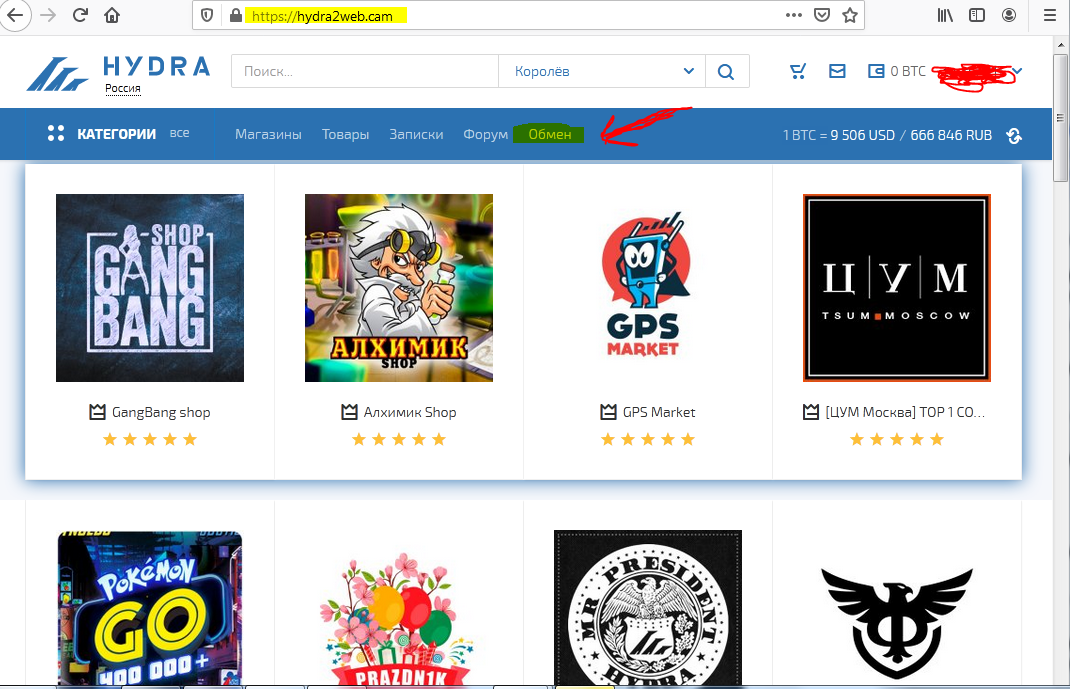Screen dimensions: 1070x689
Task: Click the star rating under GPS Market
Action: click(648, 439)
